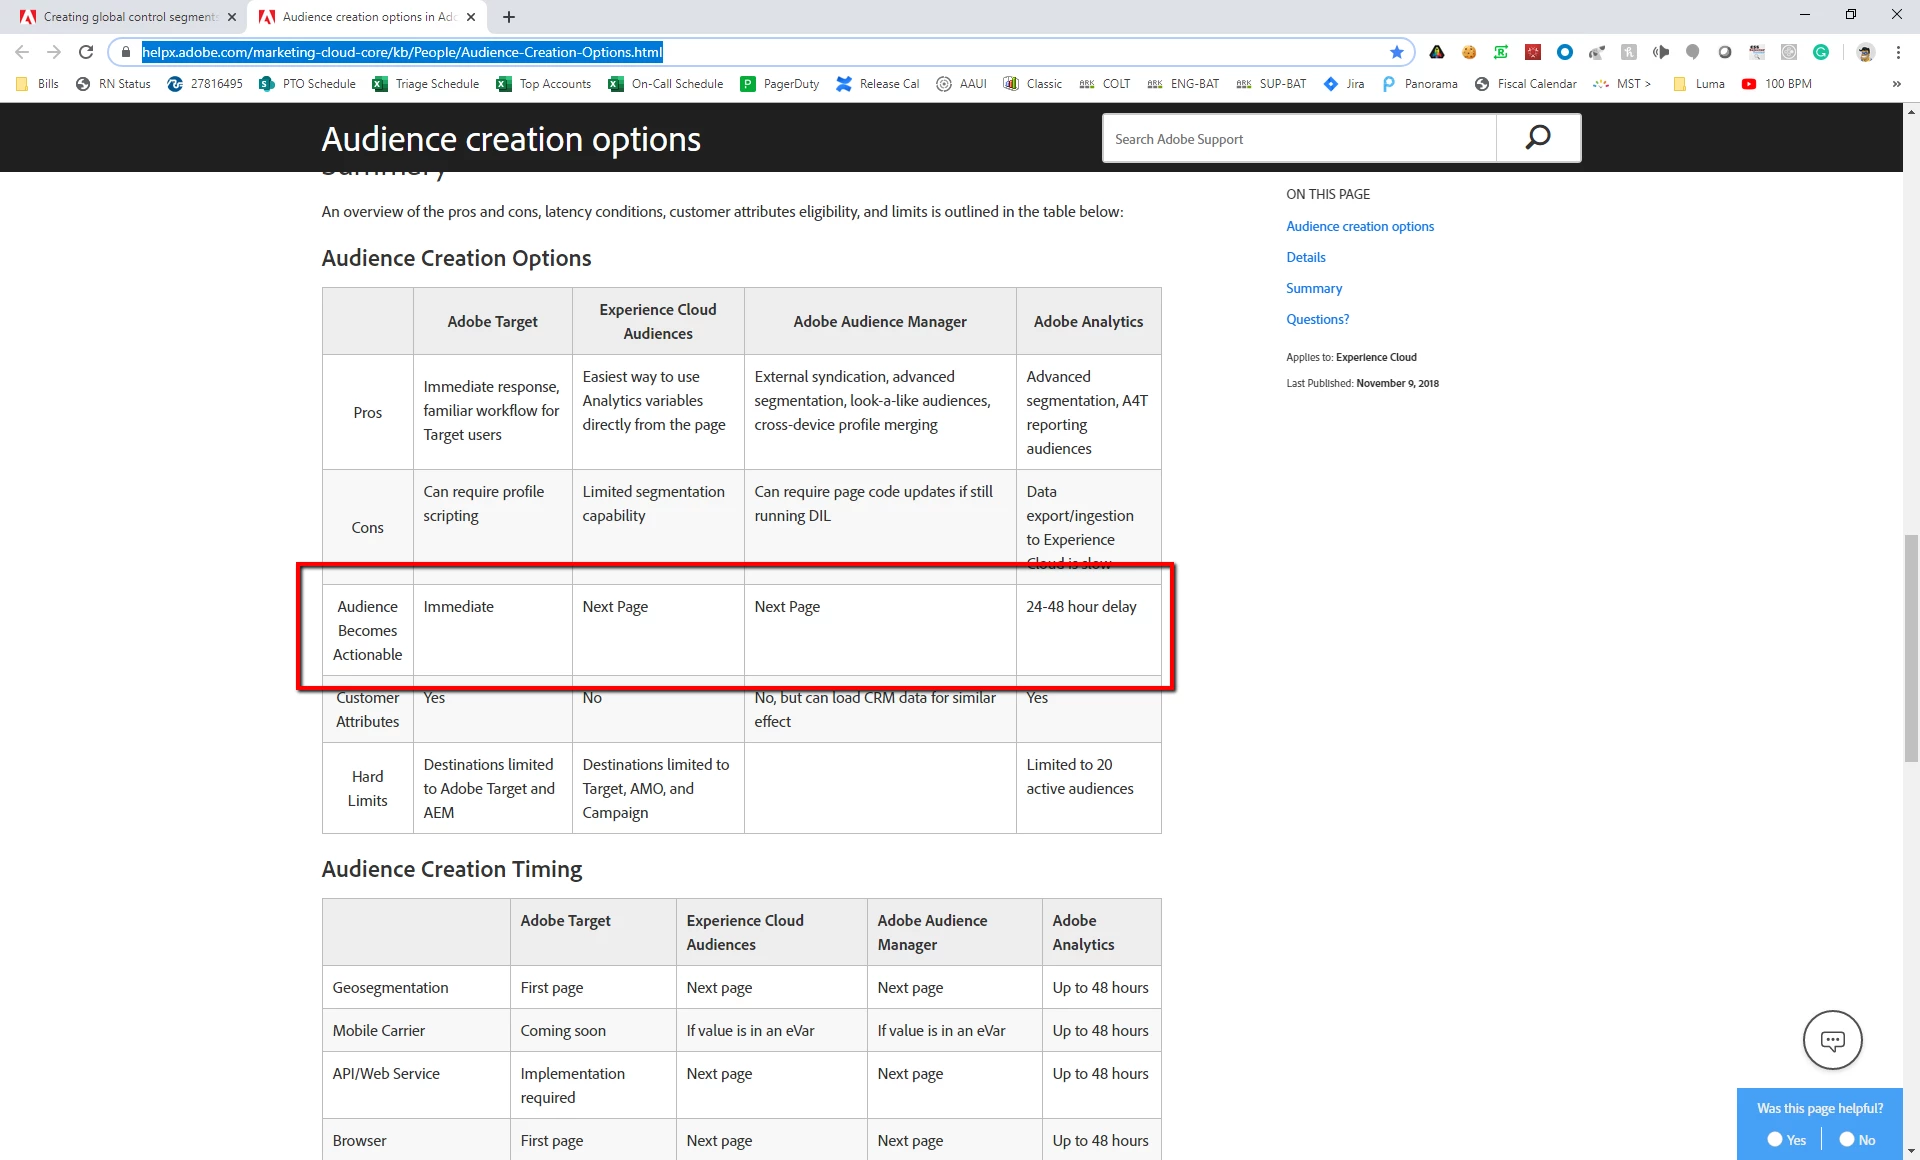The image size is (1920, 1160).
Task: Open the Chrome three-dot menu
Action: tap(1897, 52)
